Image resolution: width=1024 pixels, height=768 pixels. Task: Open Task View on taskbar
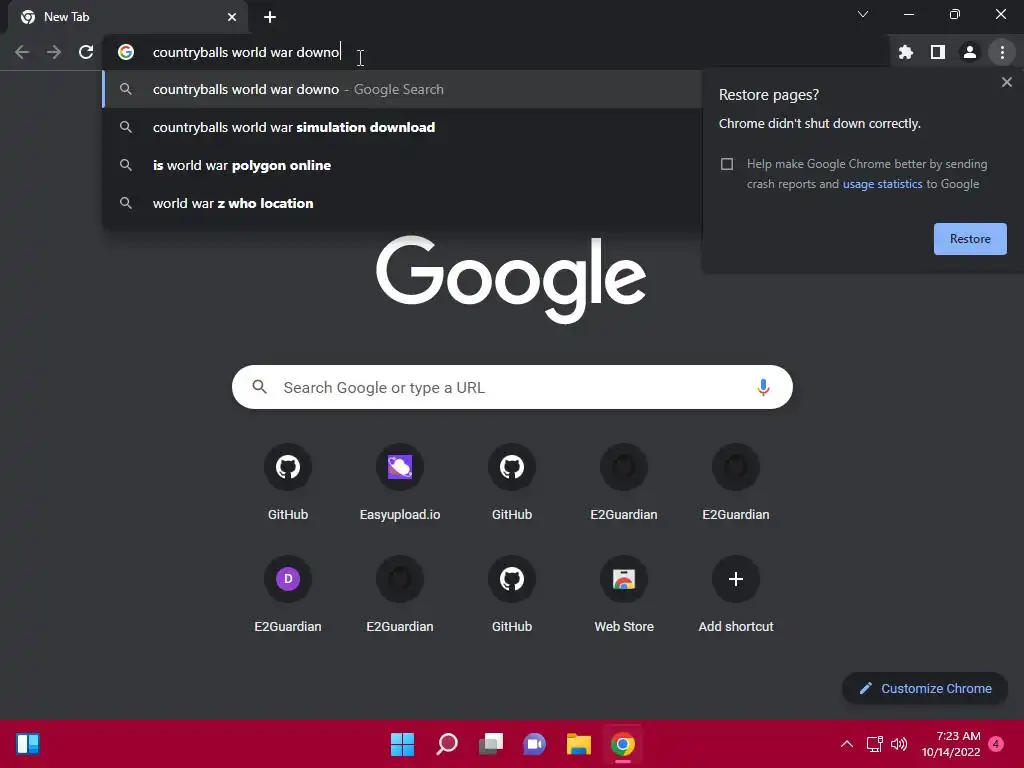click(x=490, y=744)
